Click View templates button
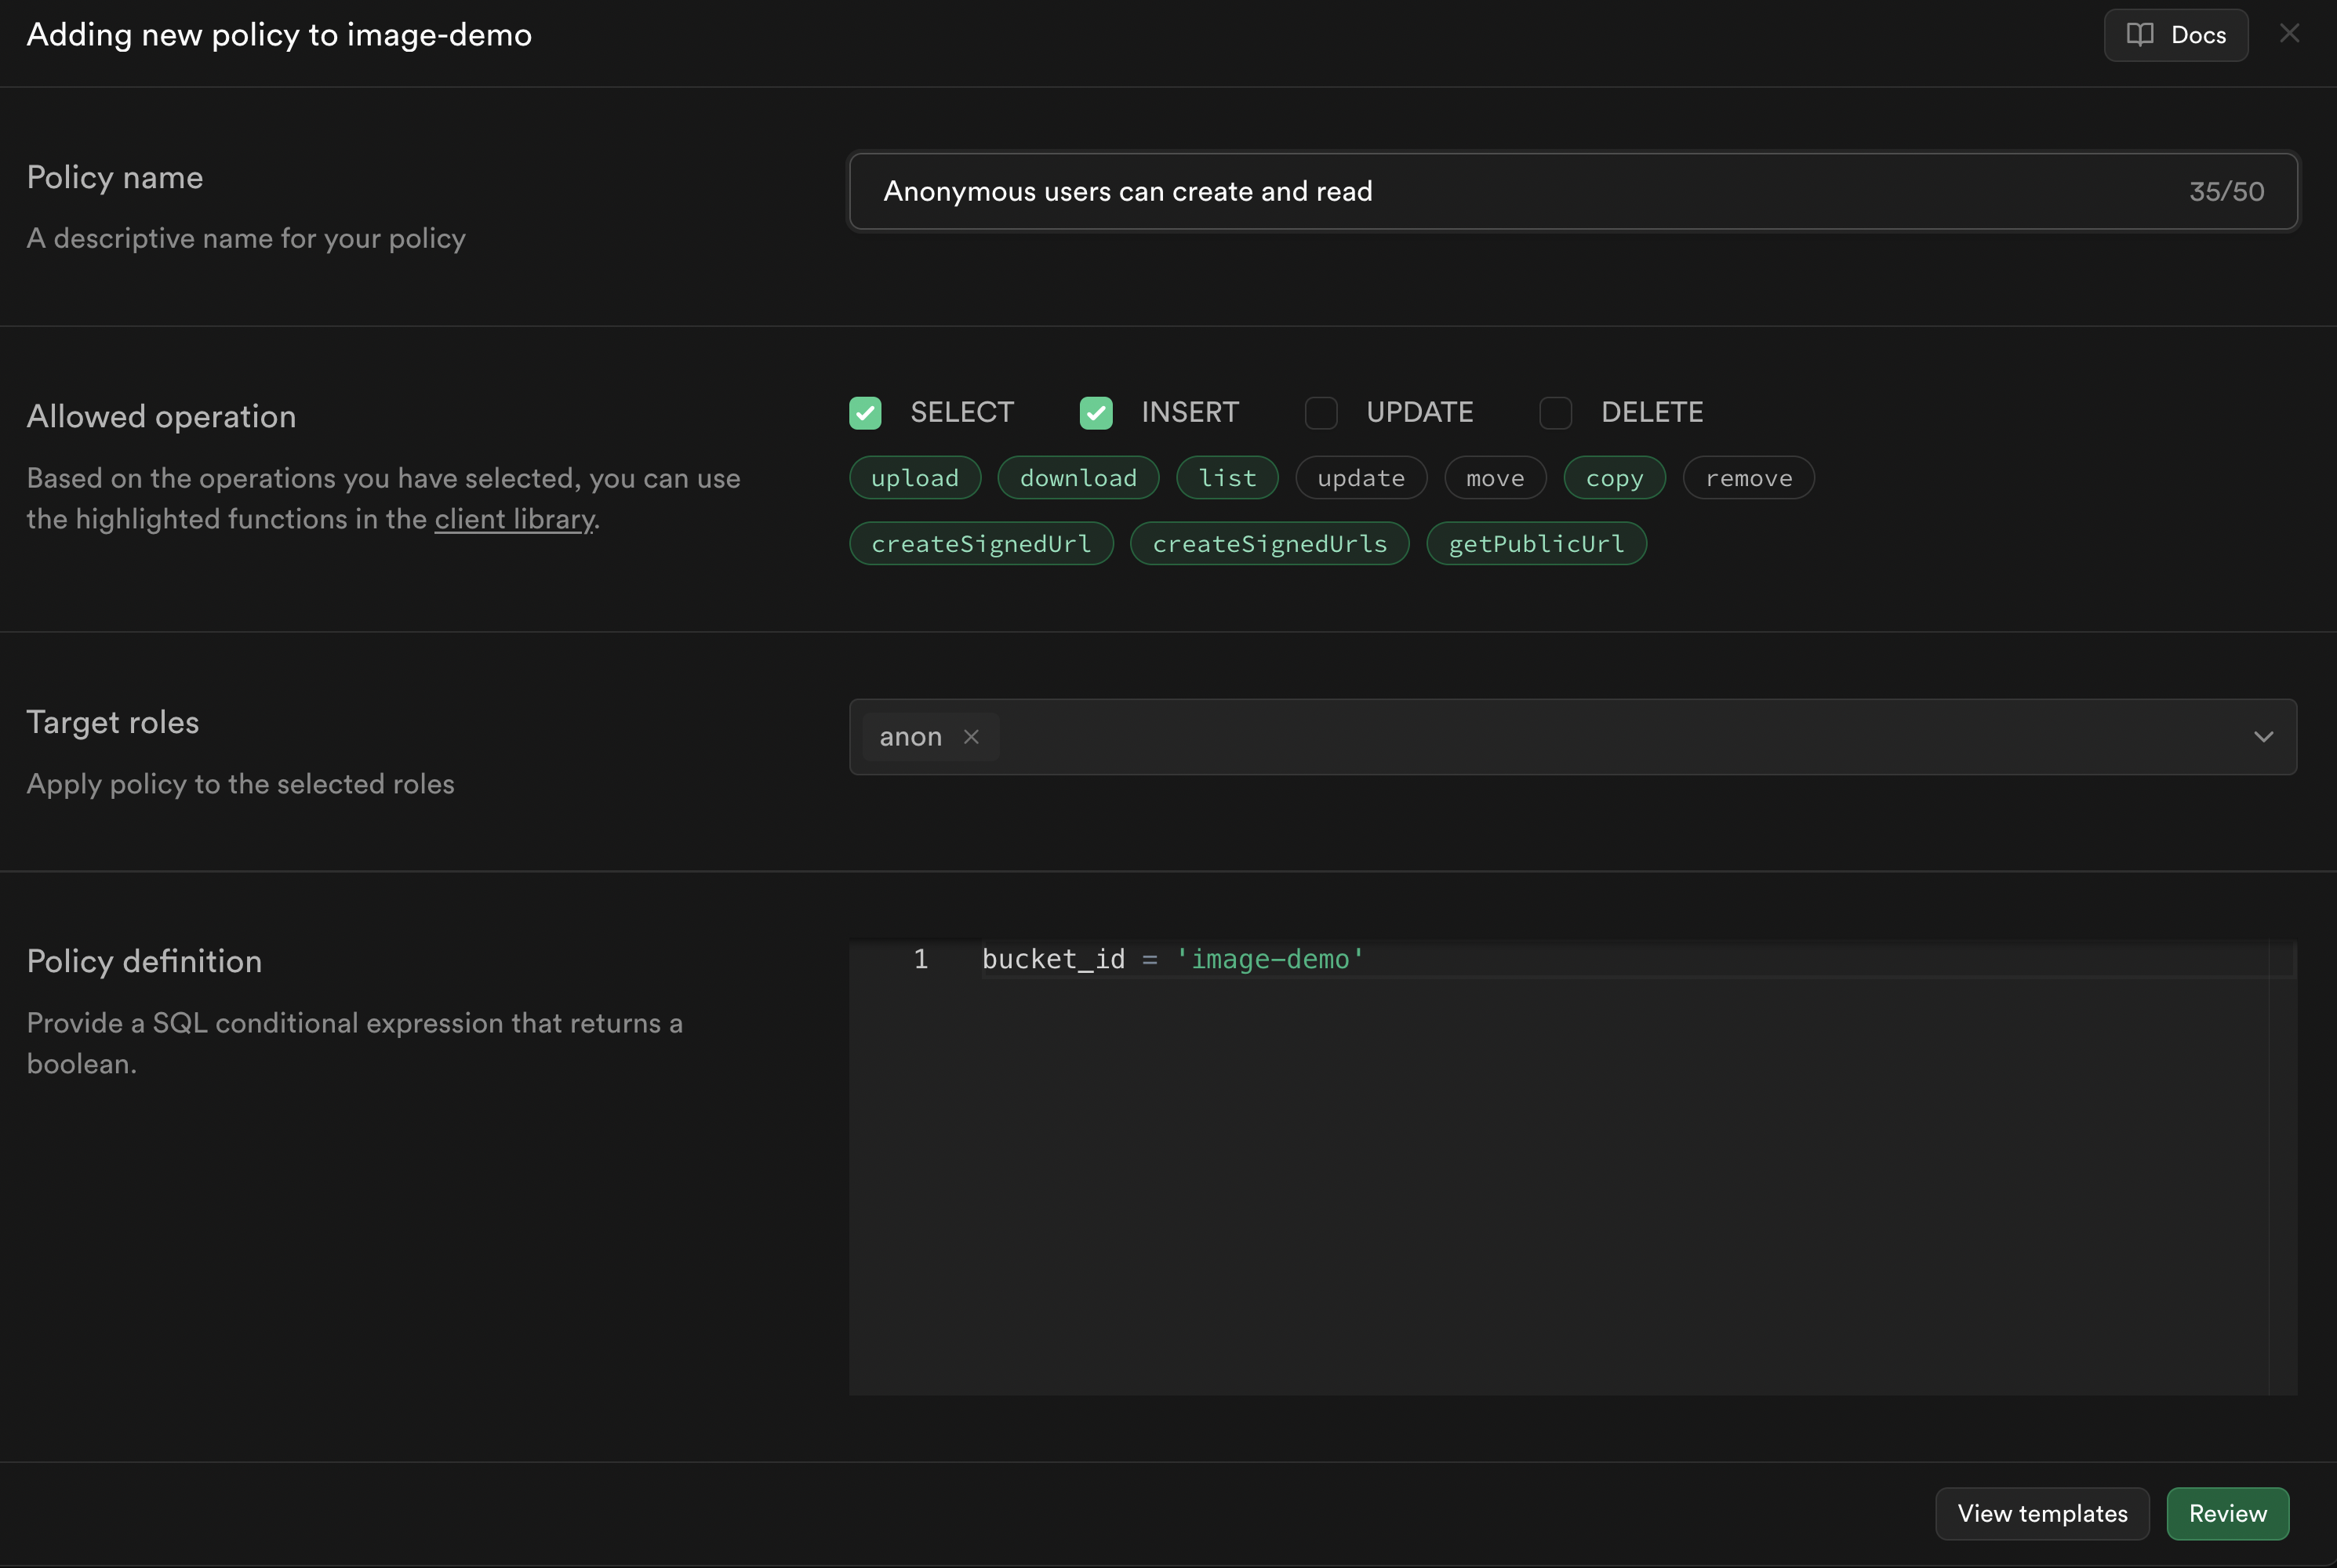 [x=2042, y=1513]
